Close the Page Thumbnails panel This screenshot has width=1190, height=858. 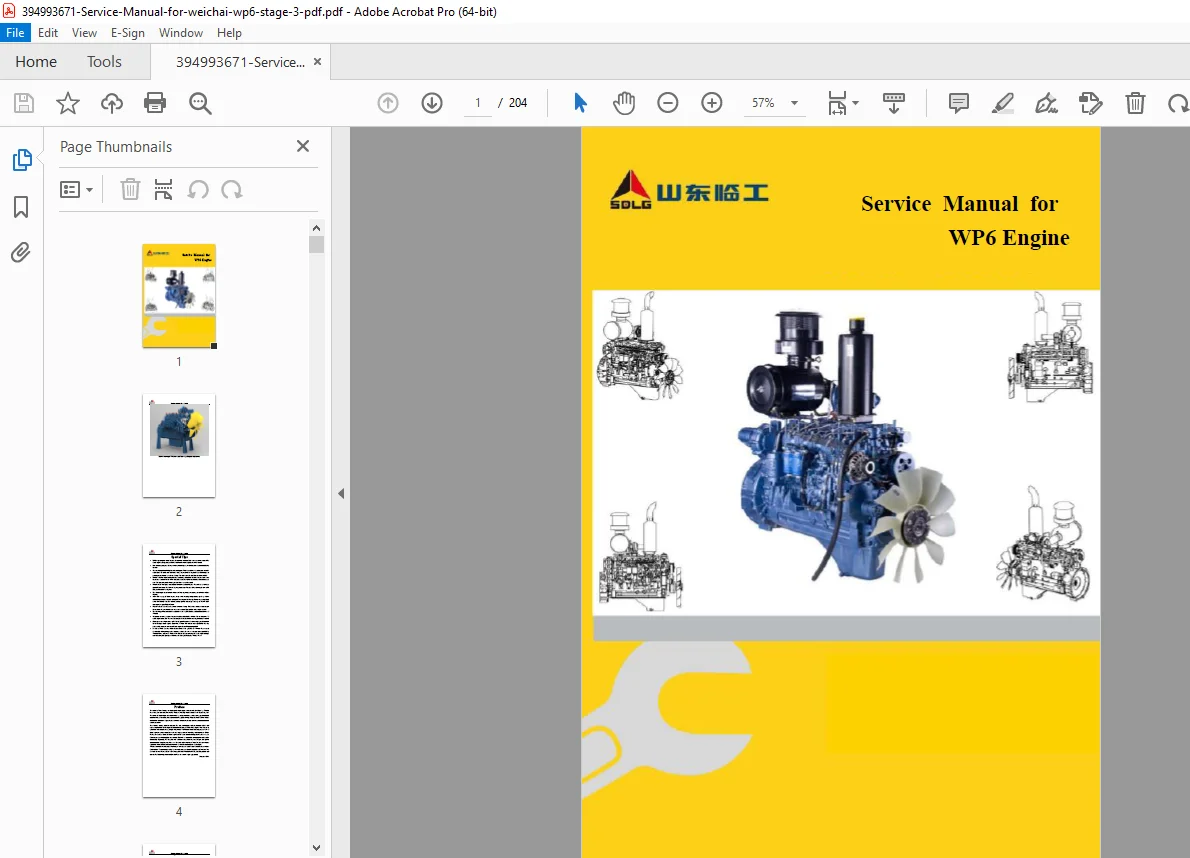click(x=303, y=146)
